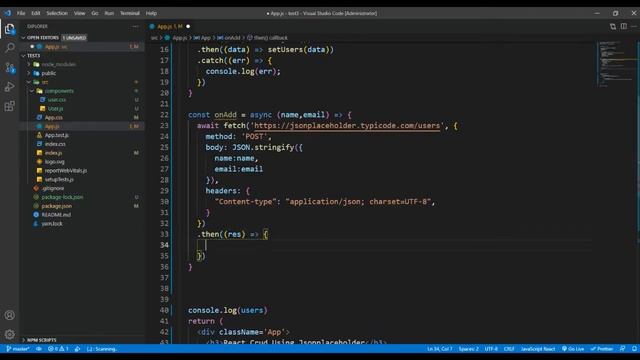Open the View menu

tap(79, 13)
